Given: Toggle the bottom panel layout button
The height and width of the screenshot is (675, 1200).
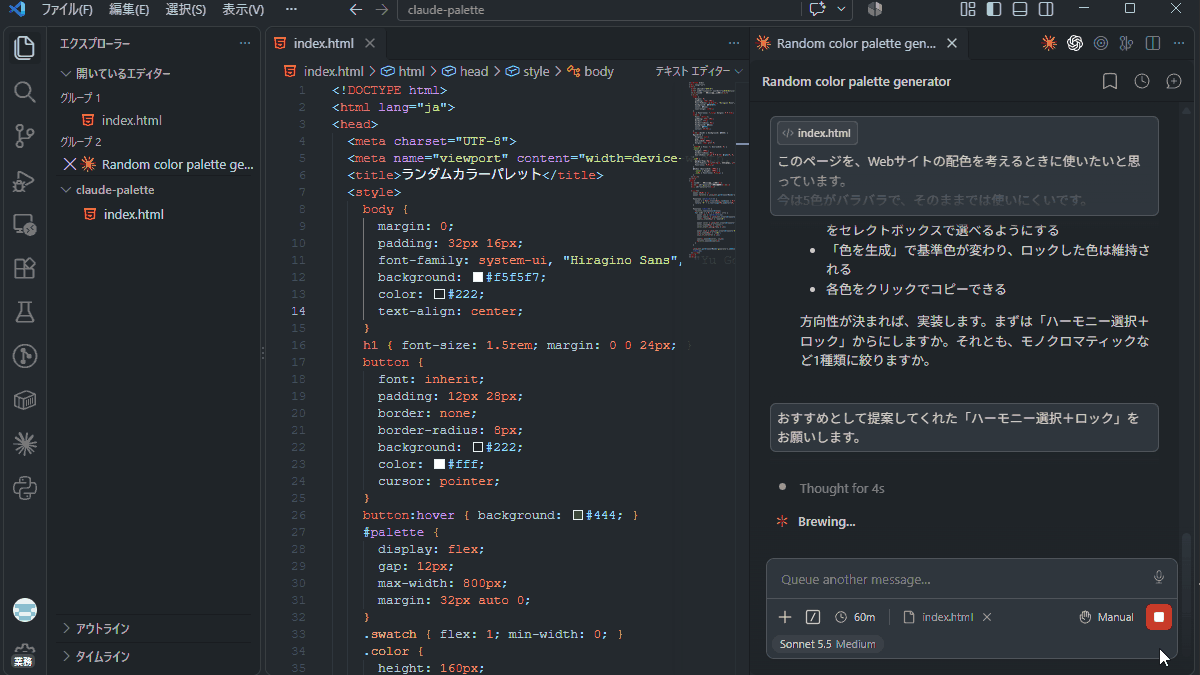Looking at the screenshot, I should 1019,9.
